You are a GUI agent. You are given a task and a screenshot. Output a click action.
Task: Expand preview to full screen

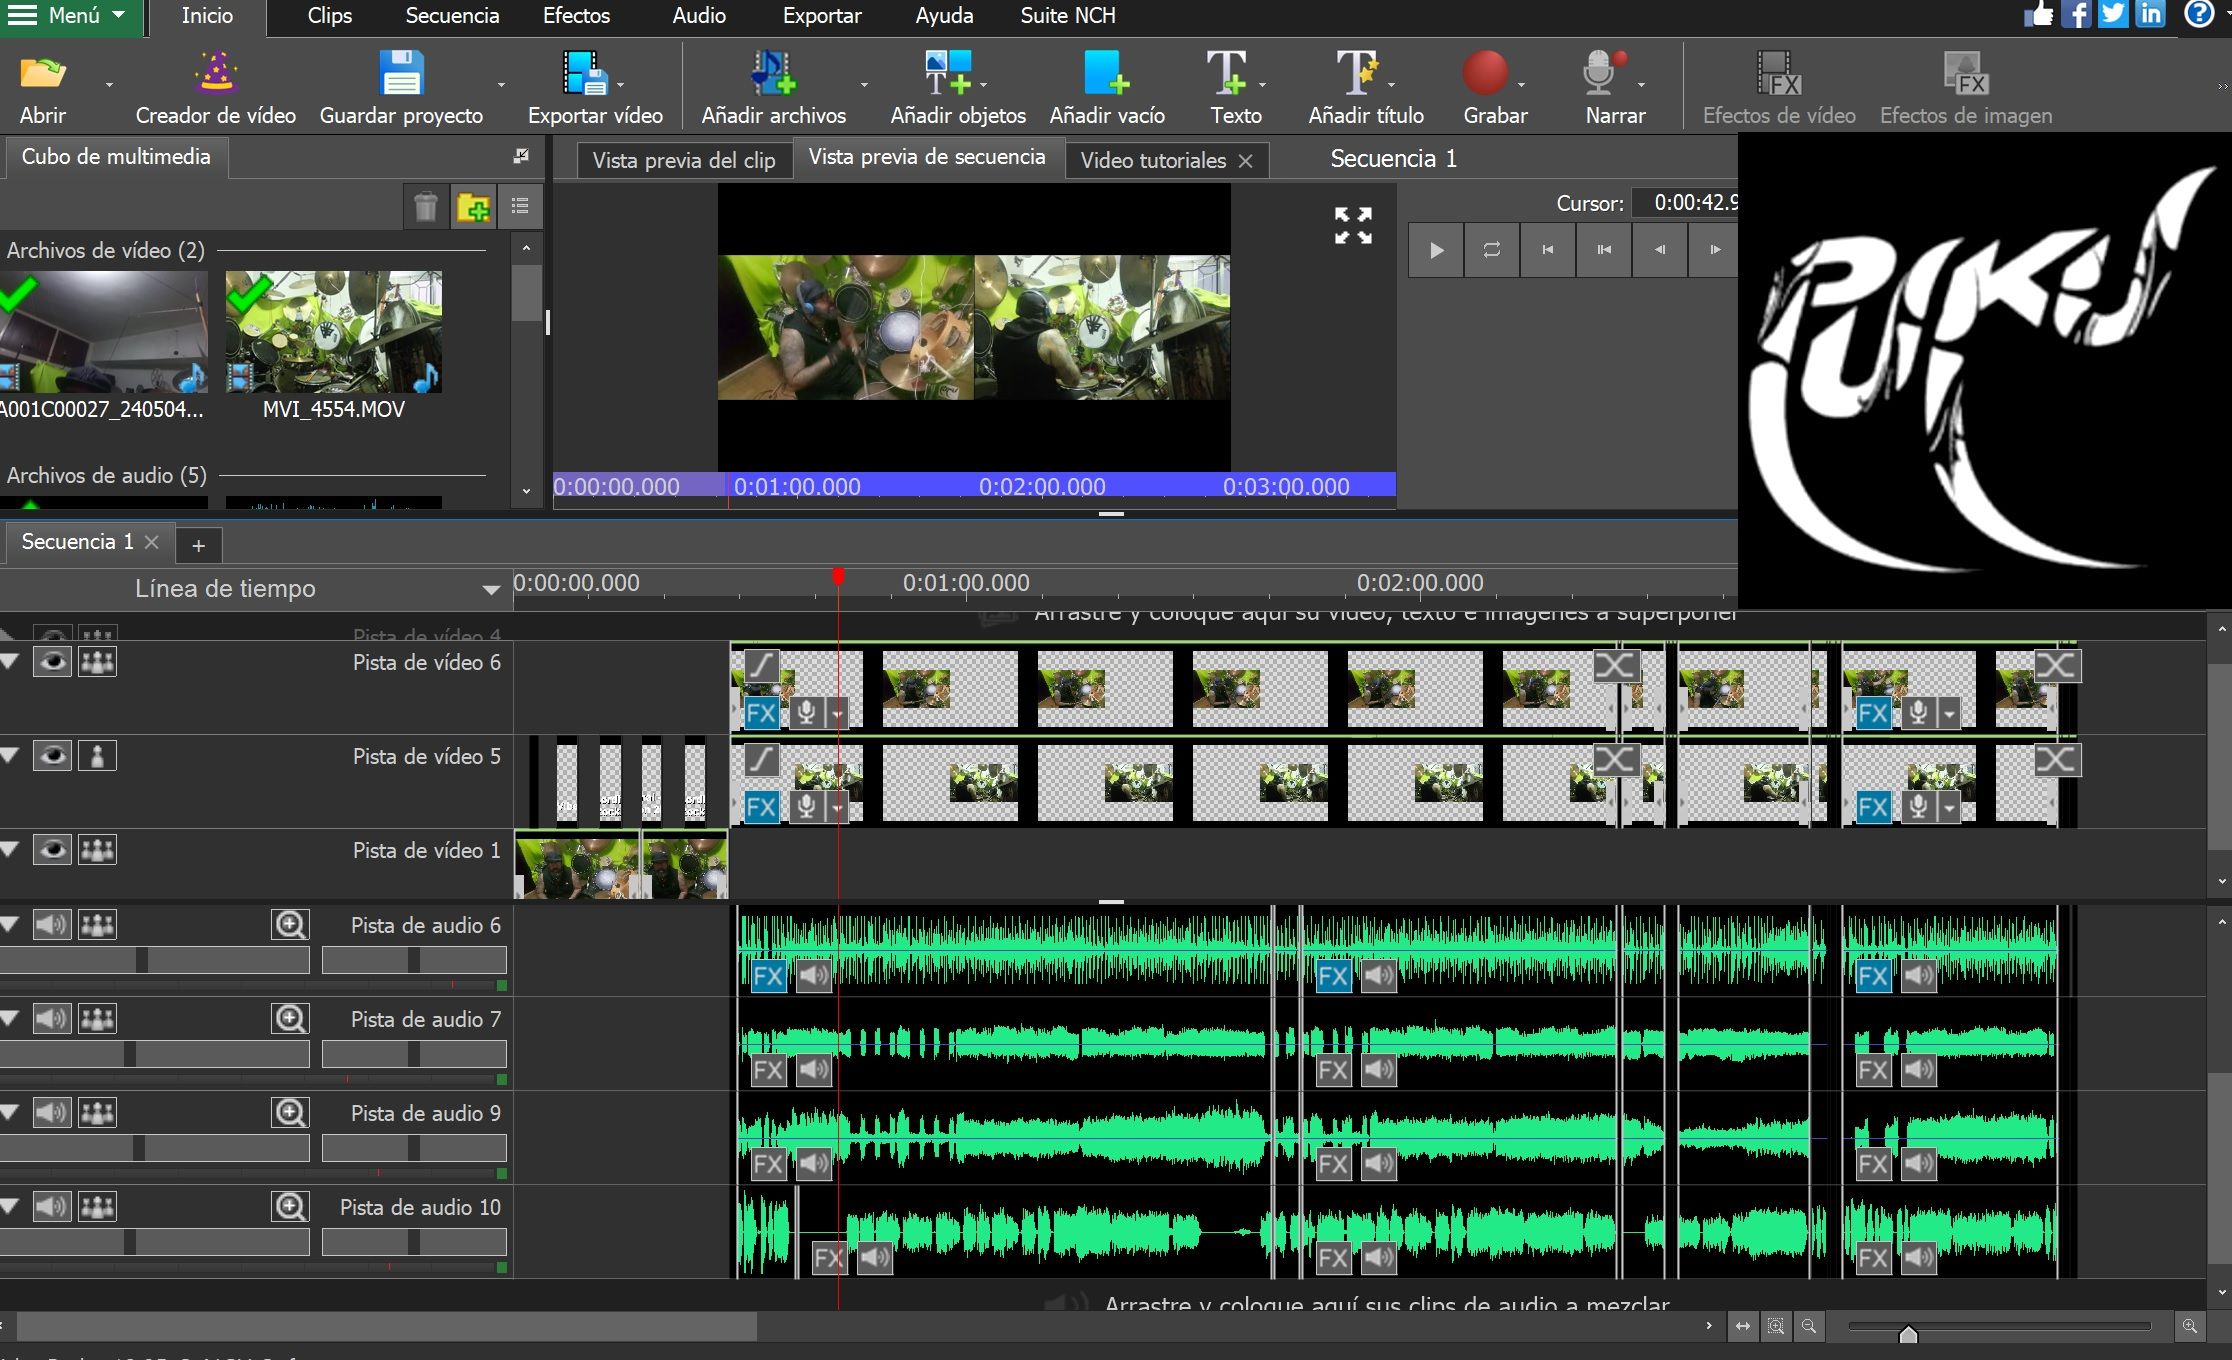pyautogui.click(x=1353, y=226)
